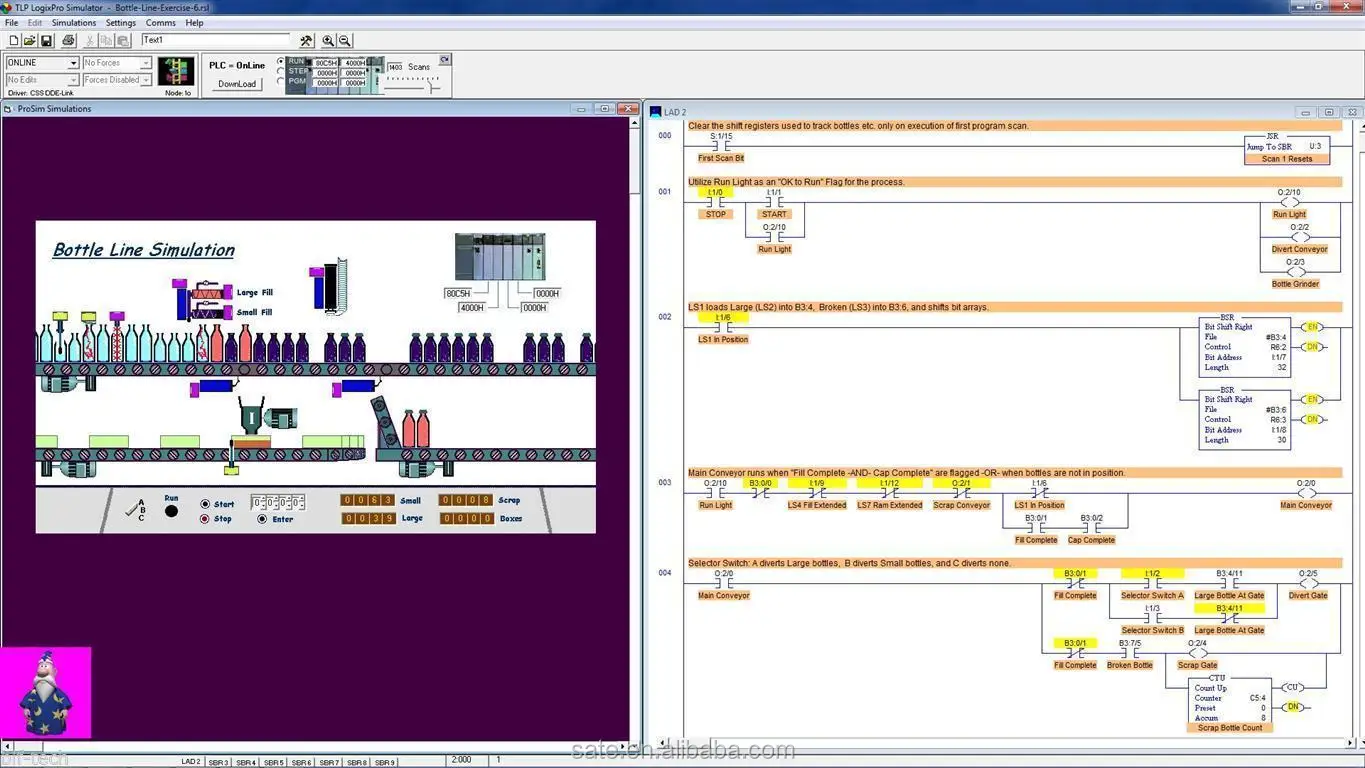Open the Simulations menu
The height and width of the screenshot is (768, 1365).
[74, 22]
